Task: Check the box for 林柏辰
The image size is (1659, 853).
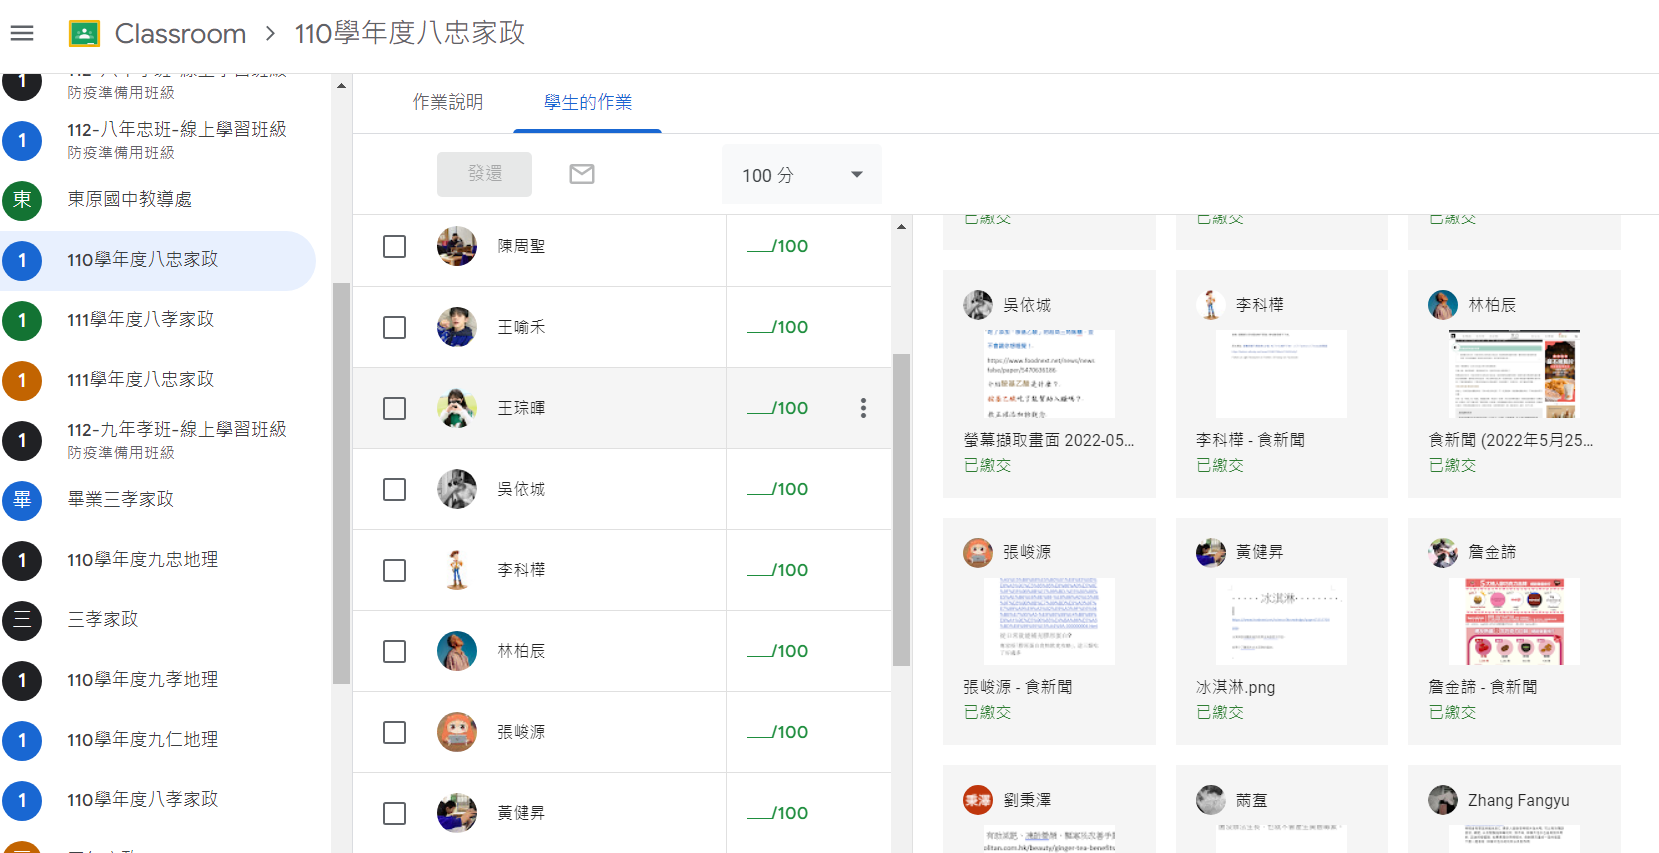Action: click(x=395, y=651)
